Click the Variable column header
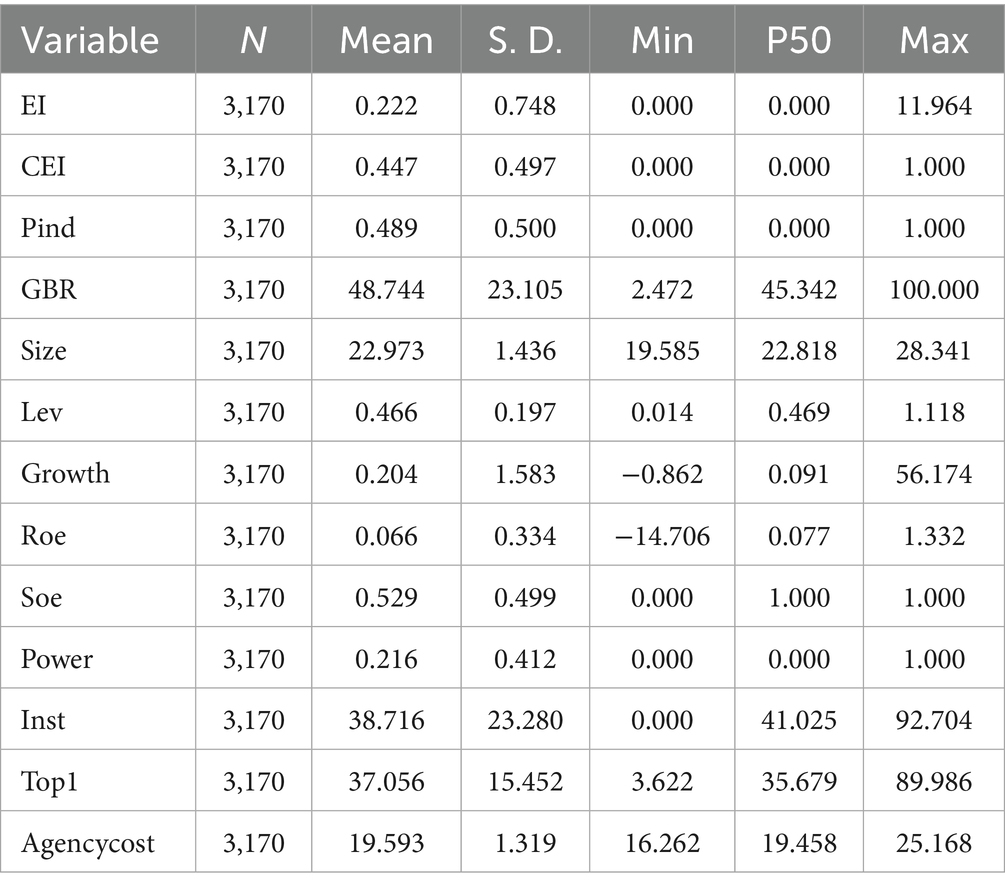Viewport: 1005px width, 890px height. point(90,40)
